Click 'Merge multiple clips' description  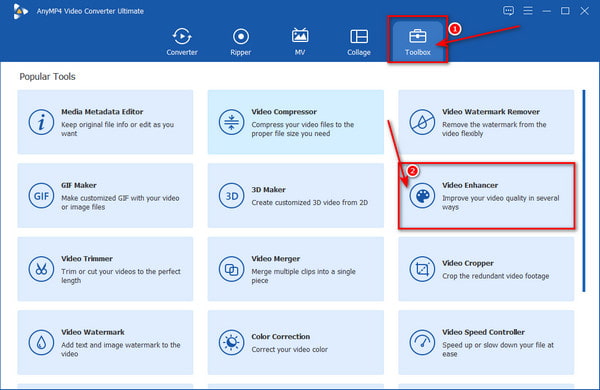pyautogui.click(x=303, y=276)
